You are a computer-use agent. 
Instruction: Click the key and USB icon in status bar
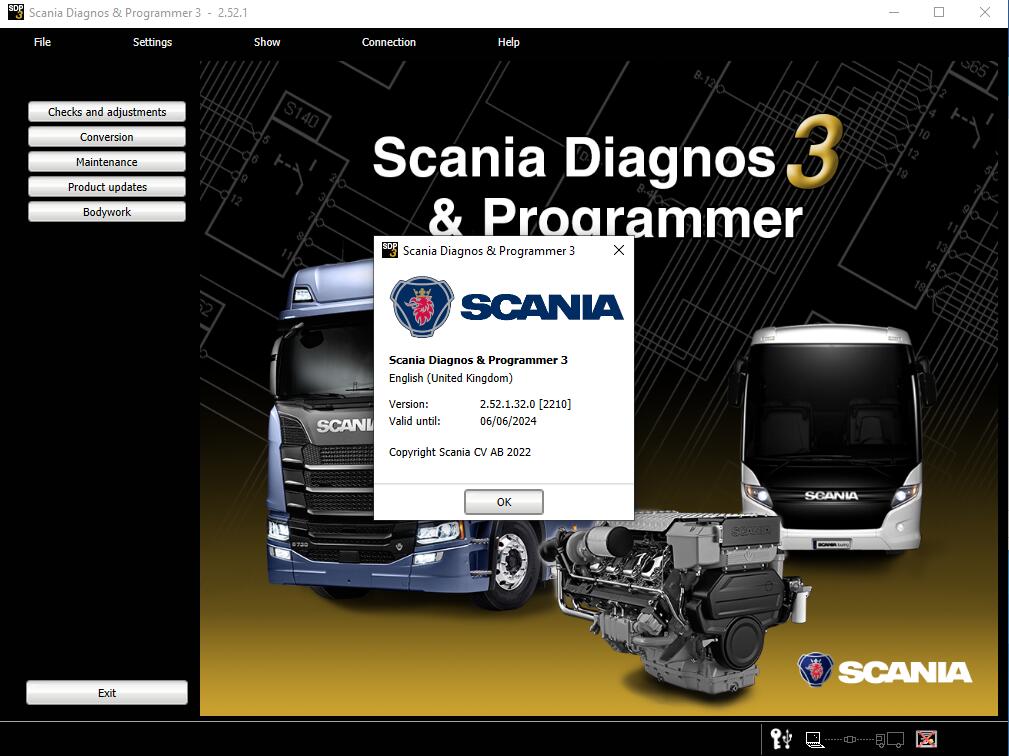click(x=779, y=740)
